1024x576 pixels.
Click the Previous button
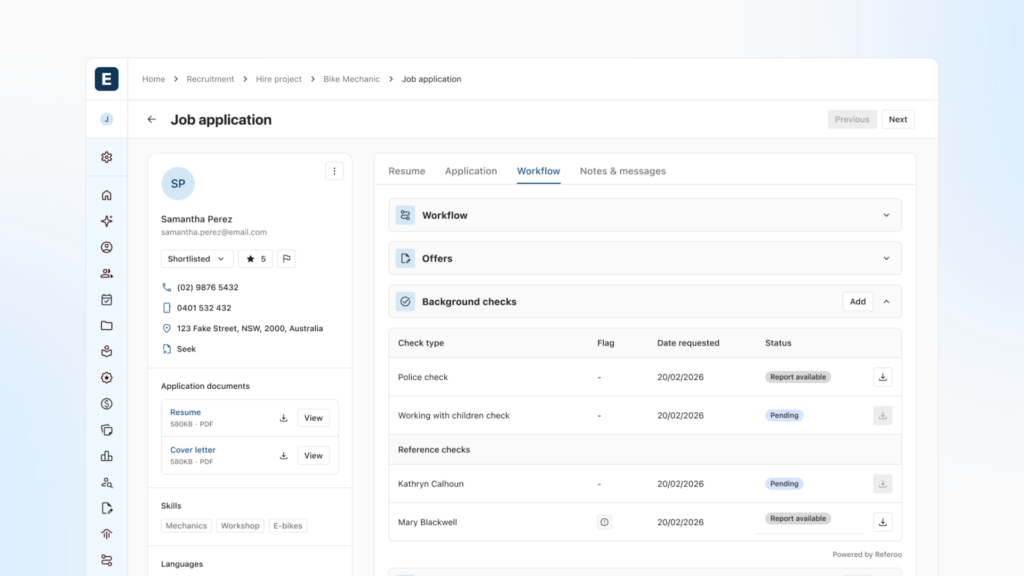pos(852,120)
